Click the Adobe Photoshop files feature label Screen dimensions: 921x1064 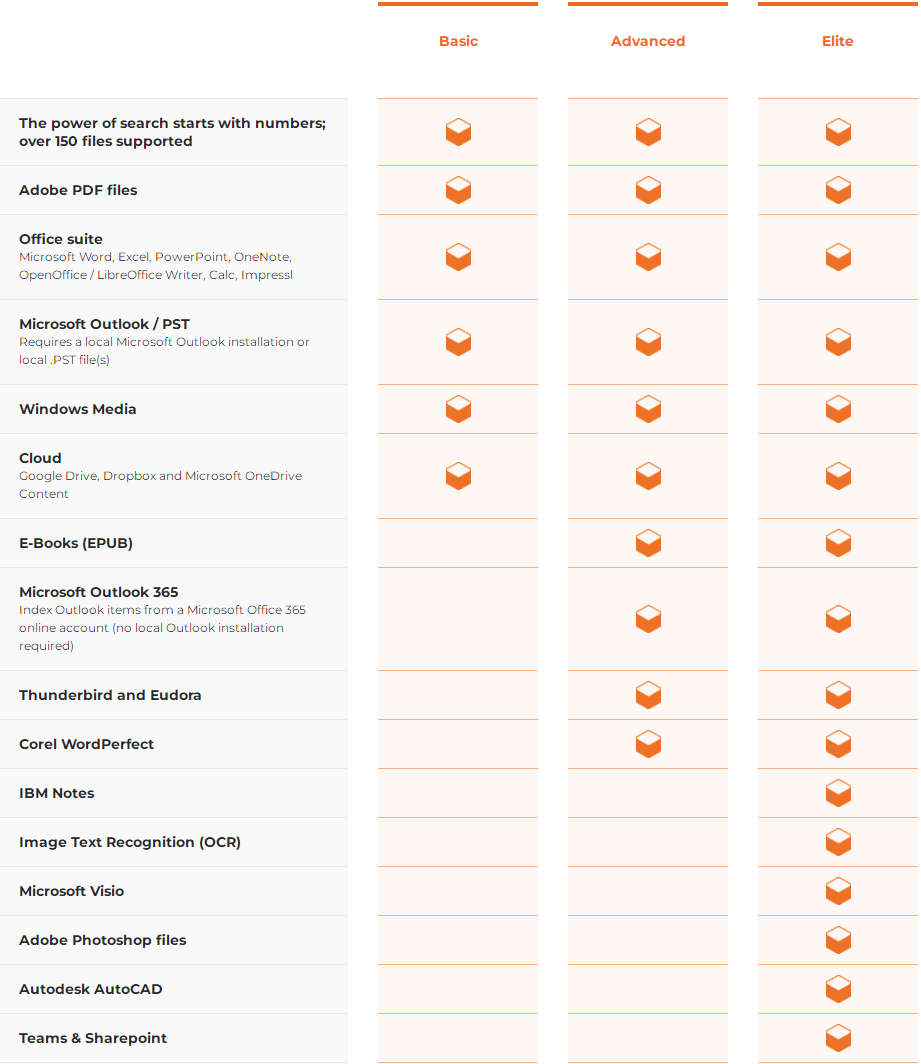click(x=102, y=940)
